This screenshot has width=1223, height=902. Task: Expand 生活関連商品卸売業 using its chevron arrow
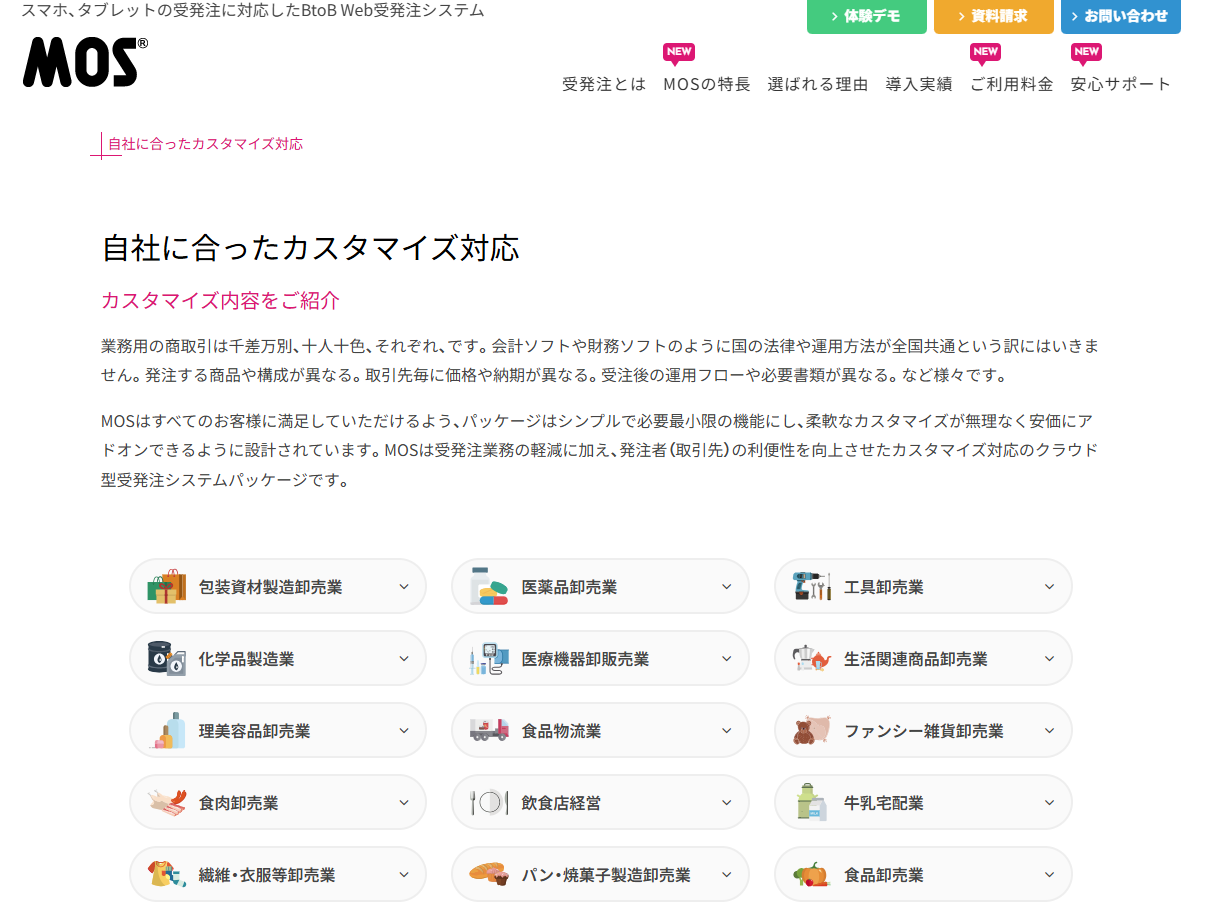[x=1050, y=659]
